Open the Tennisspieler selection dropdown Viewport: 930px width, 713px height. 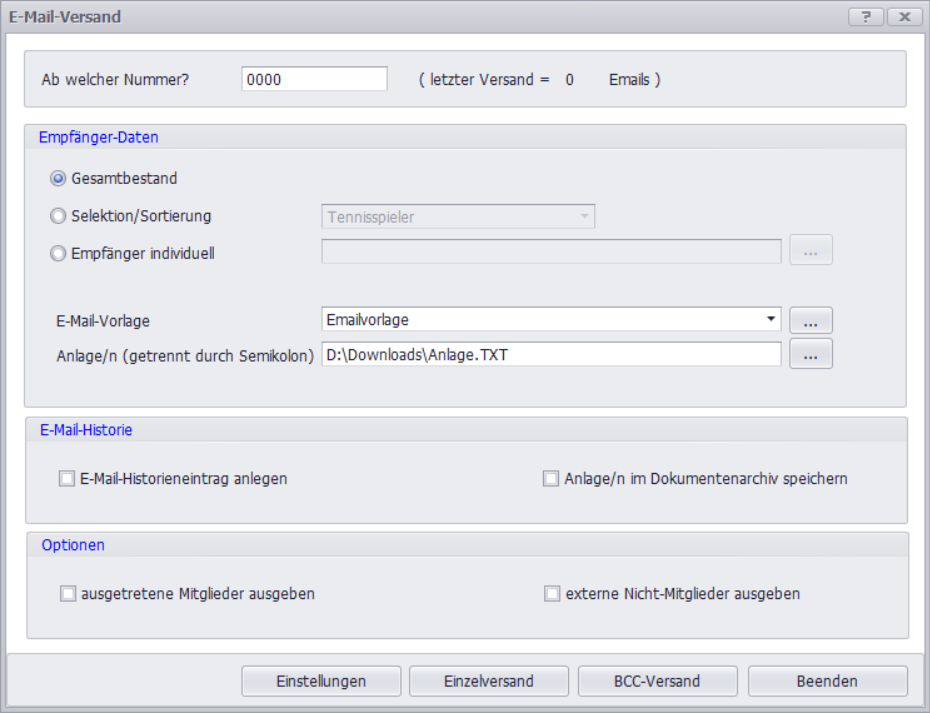[584, 217]
